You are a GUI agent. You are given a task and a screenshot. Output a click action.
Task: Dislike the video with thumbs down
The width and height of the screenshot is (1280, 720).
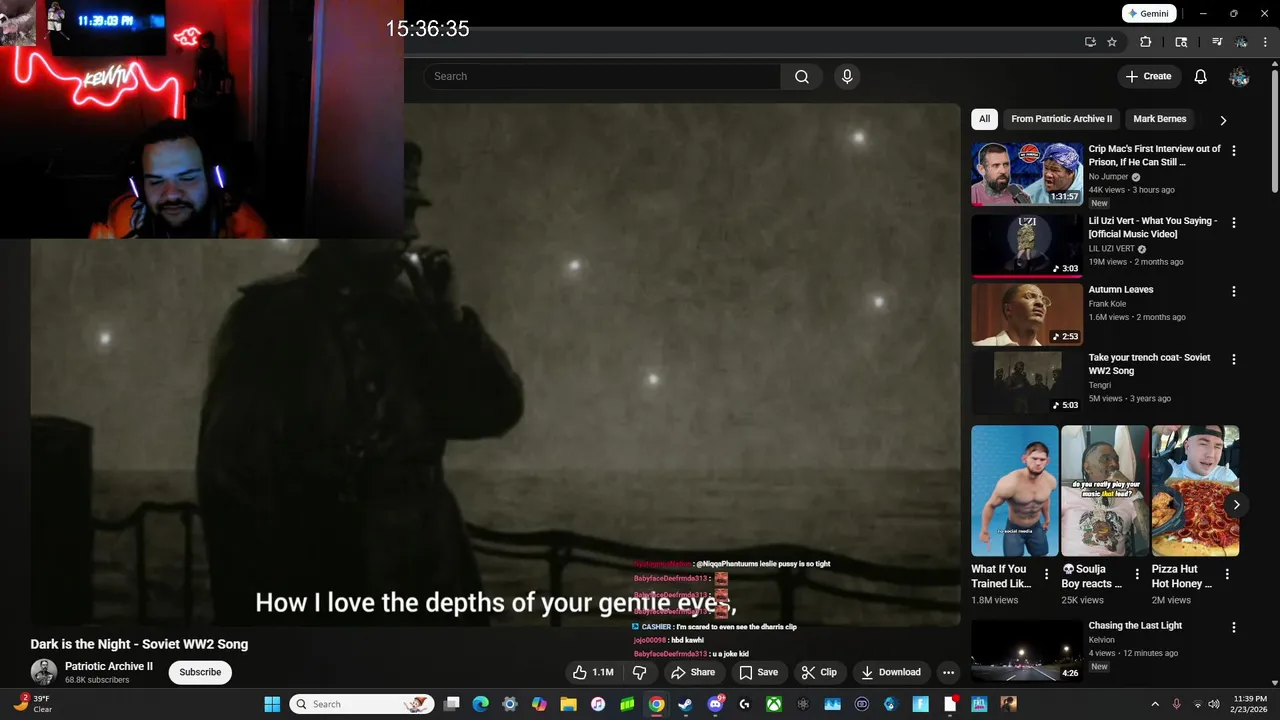pyautogui.click(x=640, y=673)
